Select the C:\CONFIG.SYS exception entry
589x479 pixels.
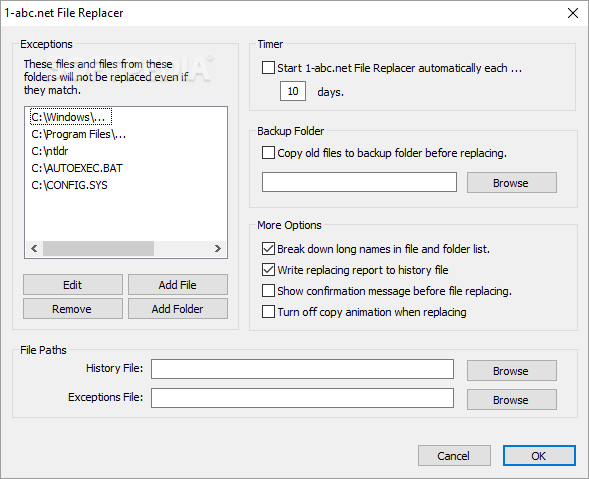click(69, 185)
